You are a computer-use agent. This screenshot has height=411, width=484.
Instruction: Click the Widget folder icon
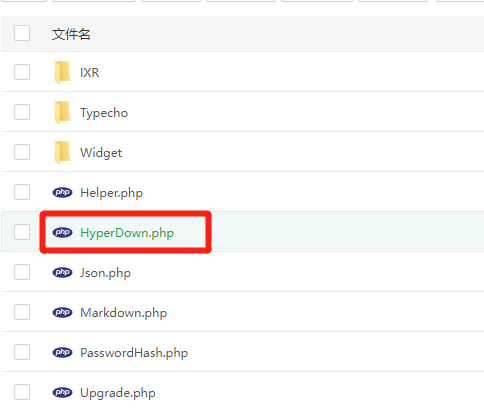[x=62, y=152]
